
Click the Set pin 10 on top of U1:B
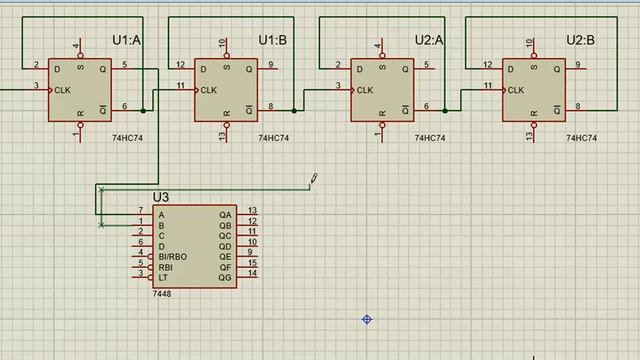click(226, 48)
